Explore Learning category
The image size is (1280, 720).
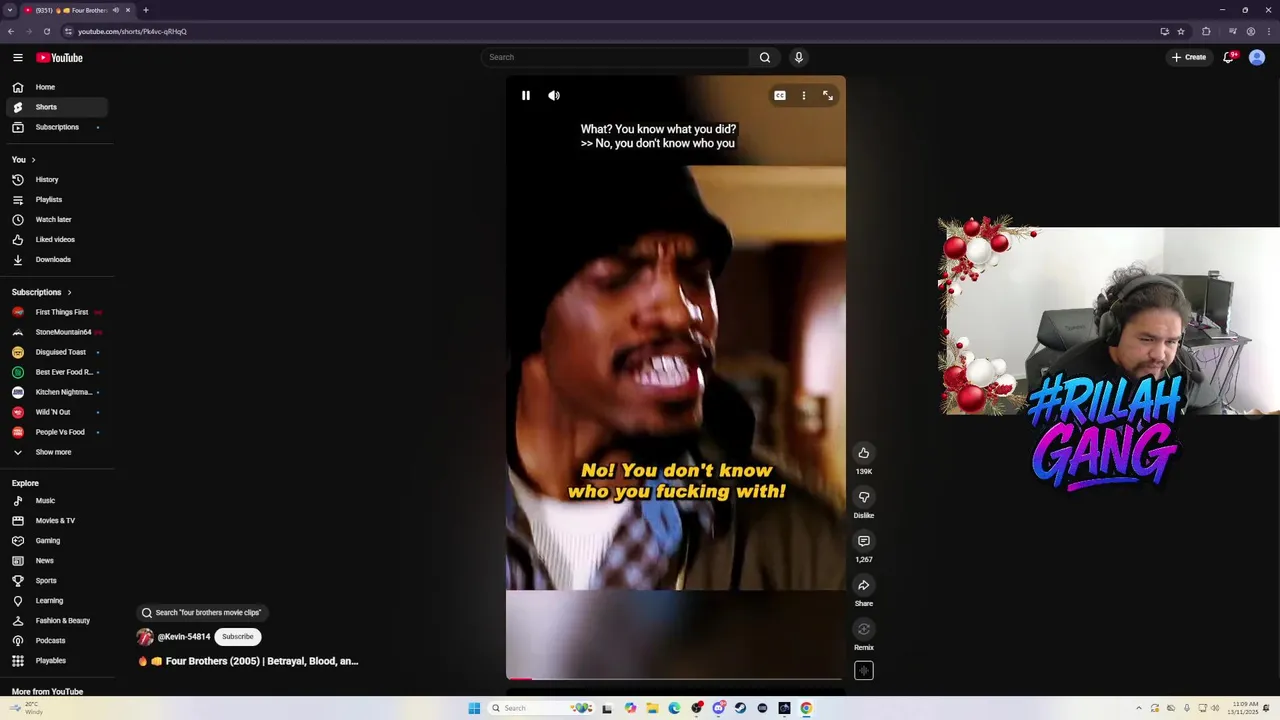click(56, 601)
